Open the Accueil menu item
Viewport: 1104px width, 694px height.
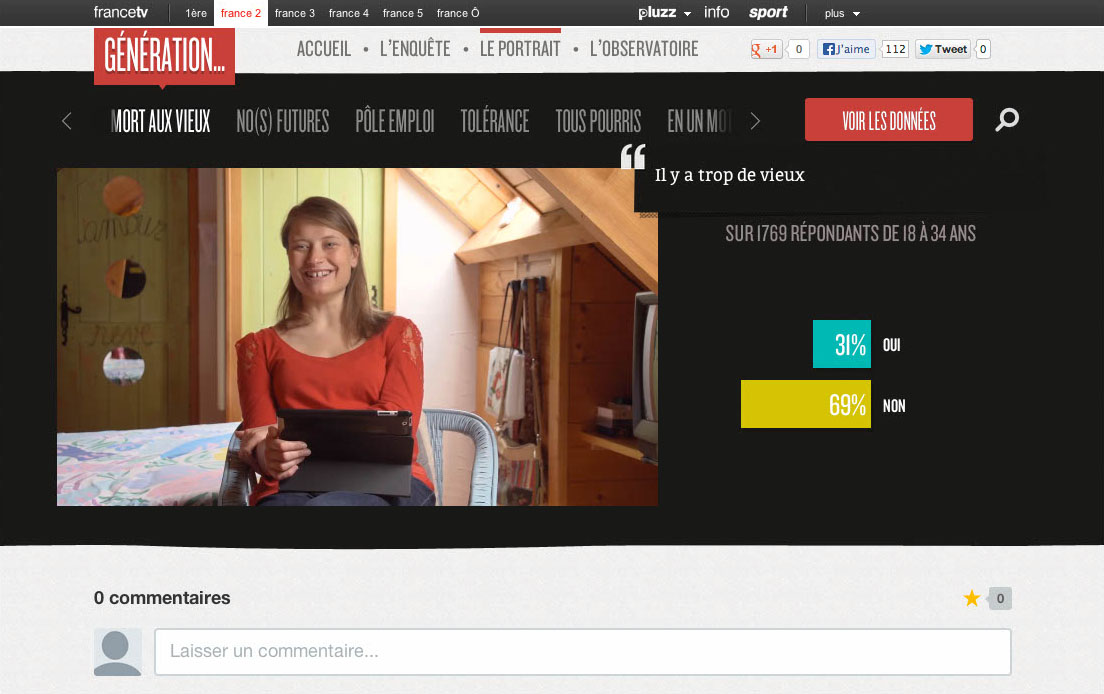coord(324,49)
